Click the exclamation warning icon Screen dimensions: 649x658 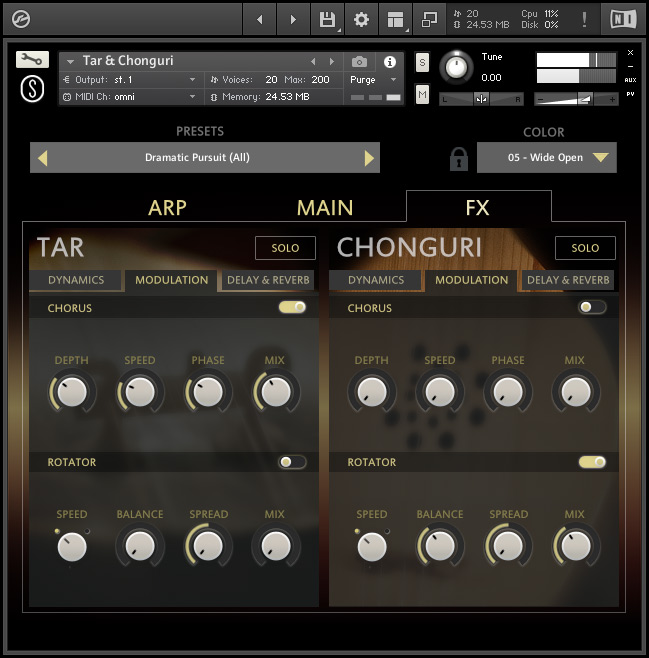pos(584,19)
